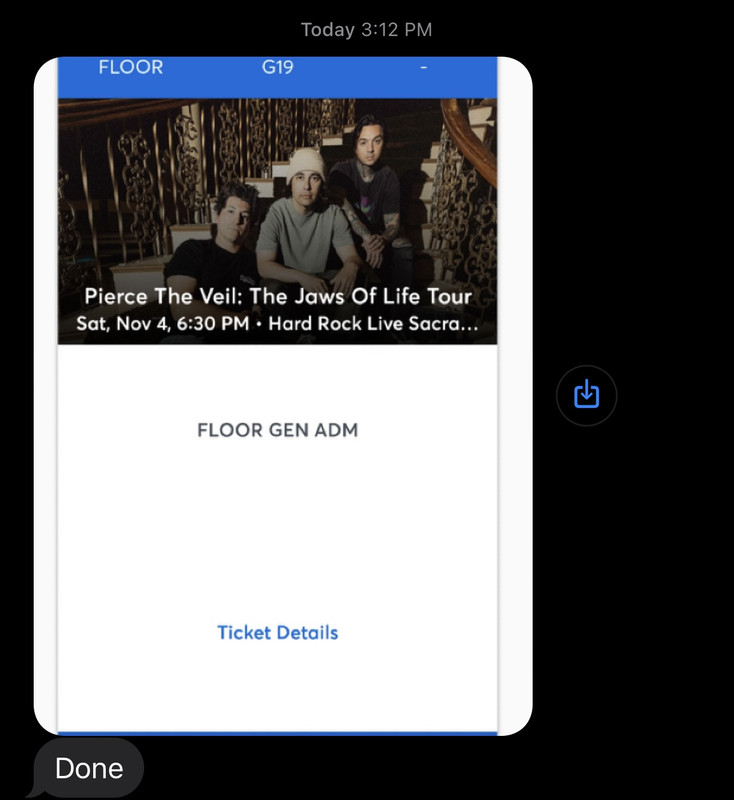
Task: Select the FLOOR GEN ADM label
Action: tap(277, 430)
